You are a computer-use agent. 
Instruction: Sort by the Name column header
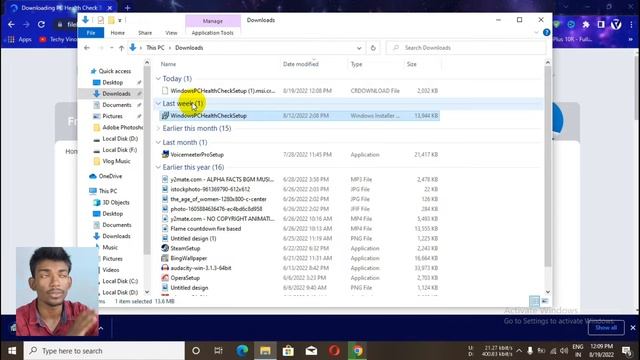coord(168,64)
